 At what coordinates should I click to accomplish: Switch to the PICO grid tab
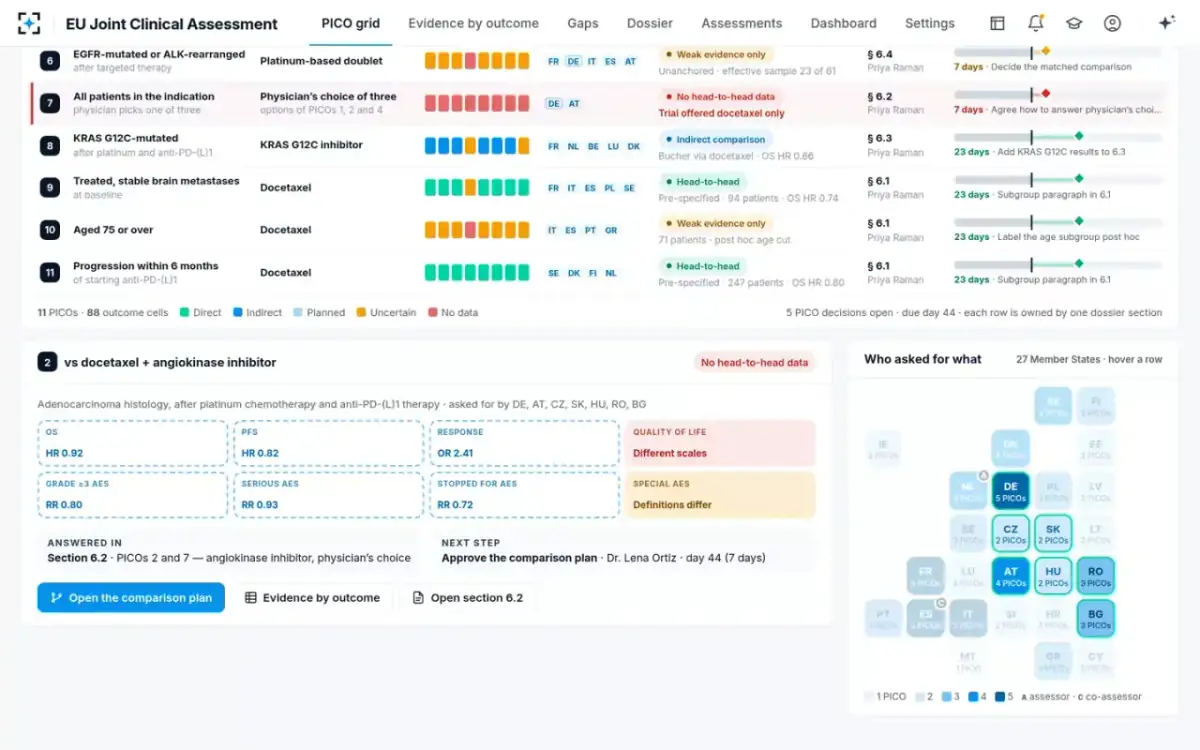coord(350,23)
